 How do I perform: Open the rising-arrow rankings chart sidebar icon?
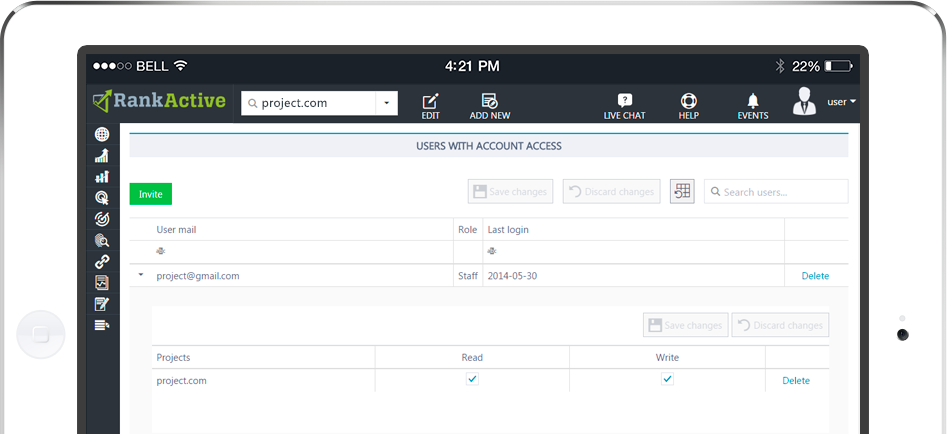[x=102, y=156]
